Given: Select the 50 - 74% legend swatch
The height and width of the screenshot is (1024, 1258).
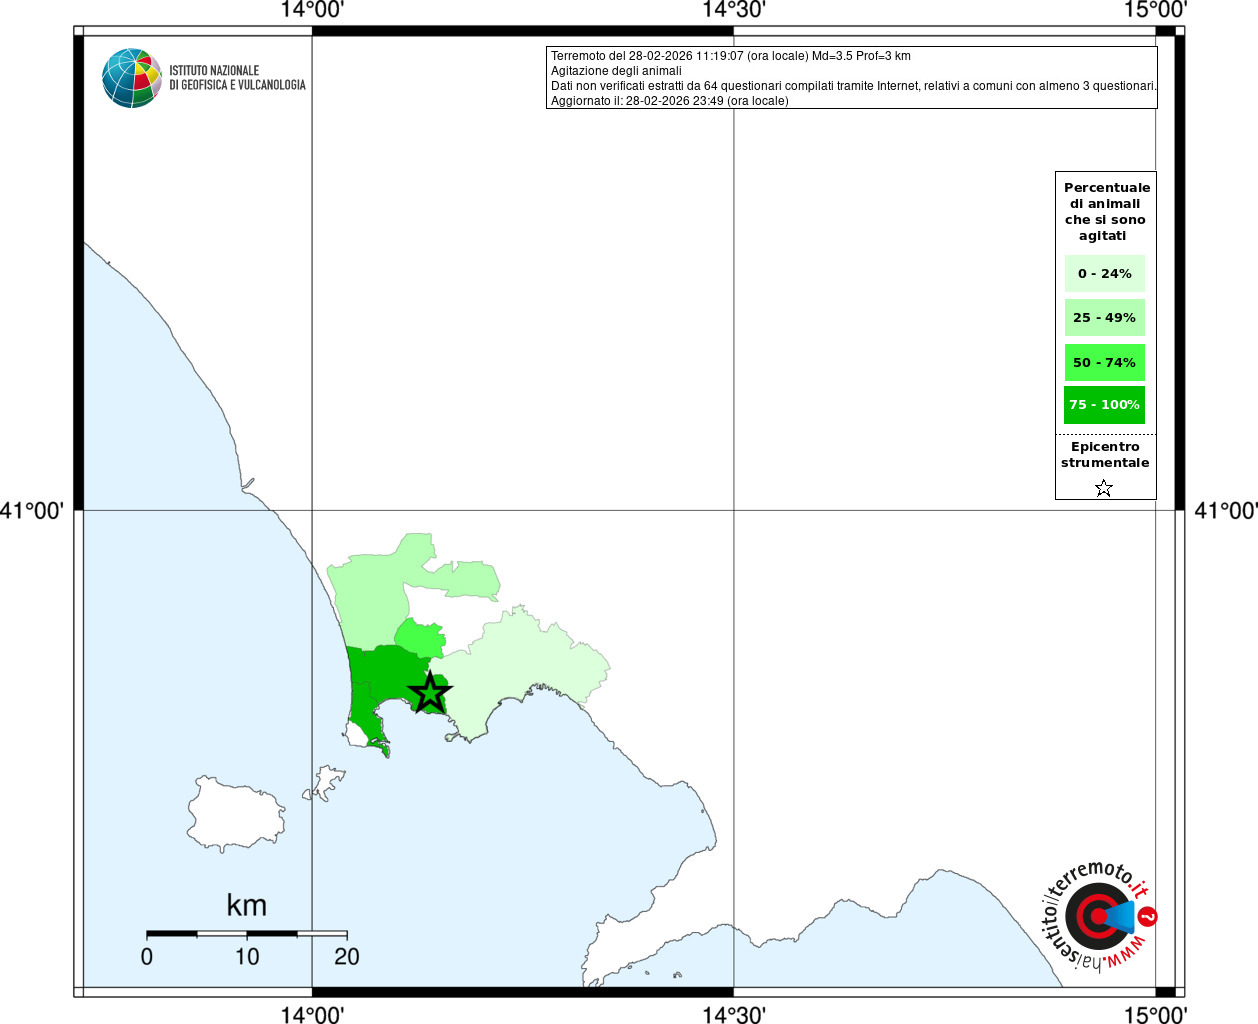Looking at the screenshot, I should pyautogui.click(x=1105, y=362).
